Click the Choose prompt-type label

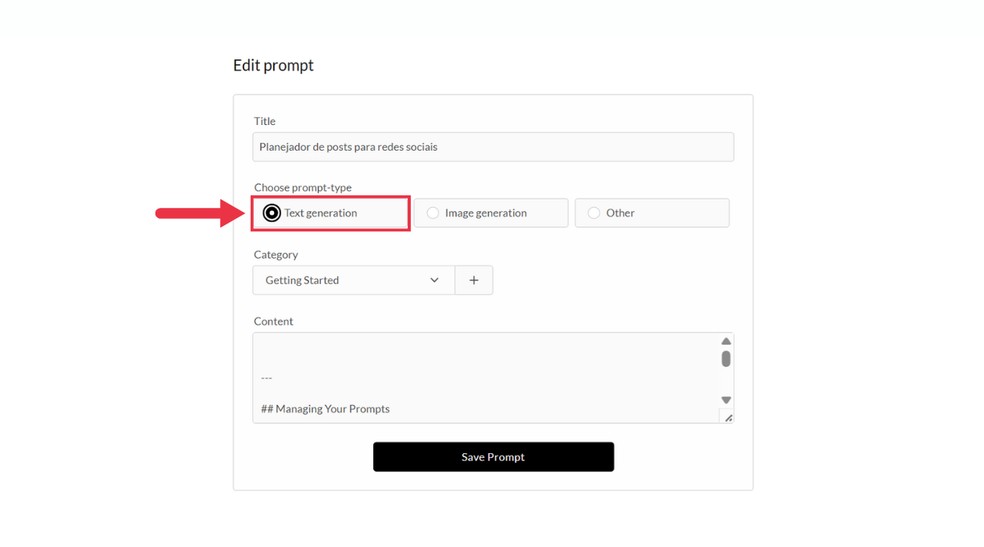pos(303,187)
